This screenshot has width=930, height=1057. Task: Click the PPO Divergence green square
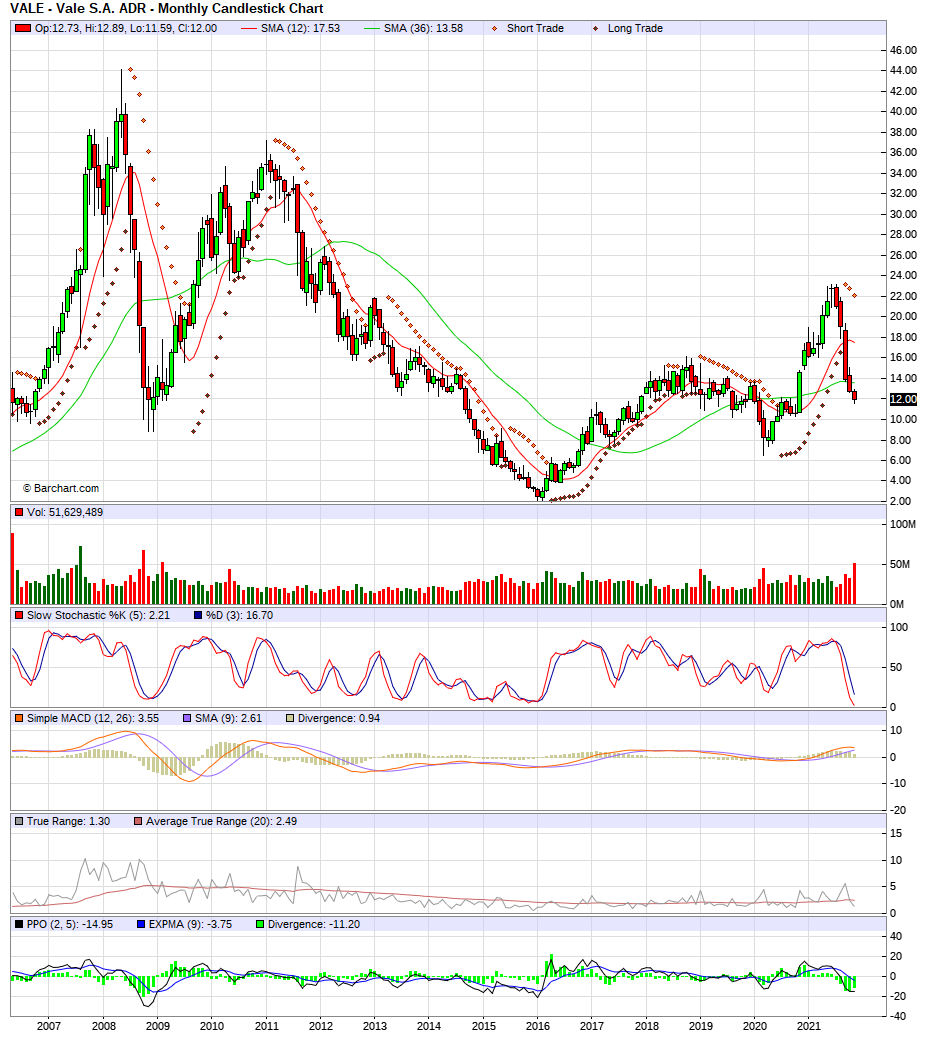pyautogui.click(x=260, y=924)
